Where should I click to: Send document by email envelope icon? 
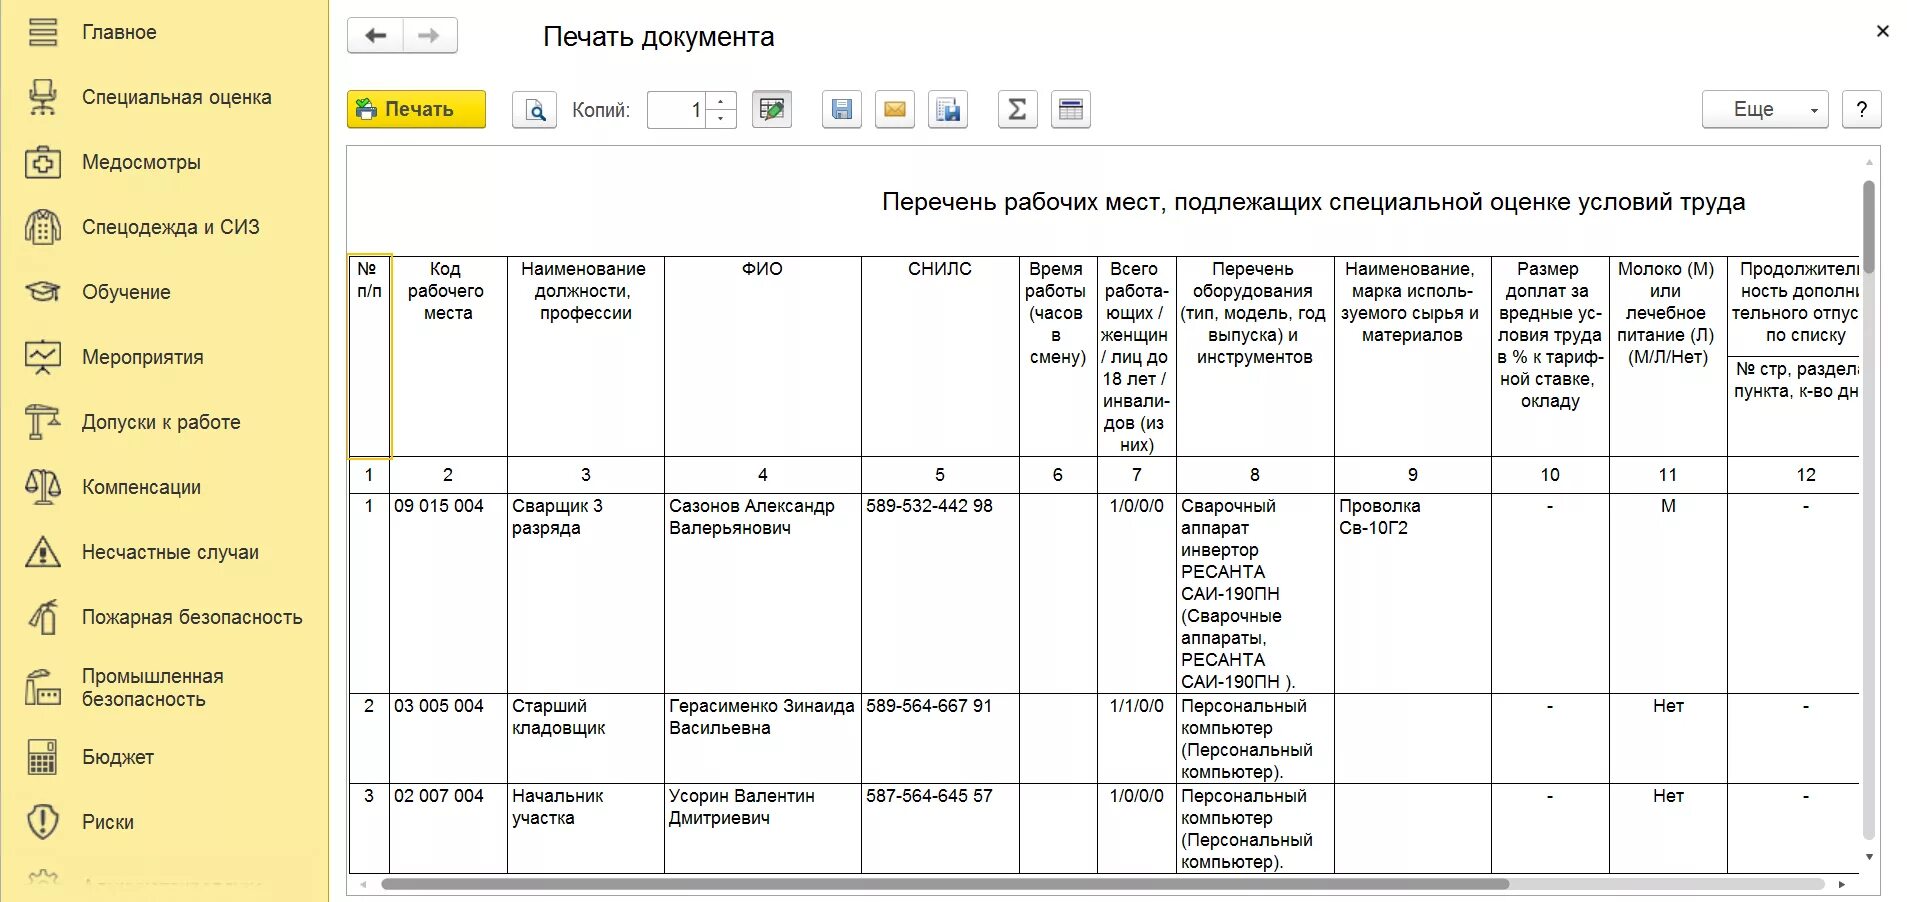point(895,110)
